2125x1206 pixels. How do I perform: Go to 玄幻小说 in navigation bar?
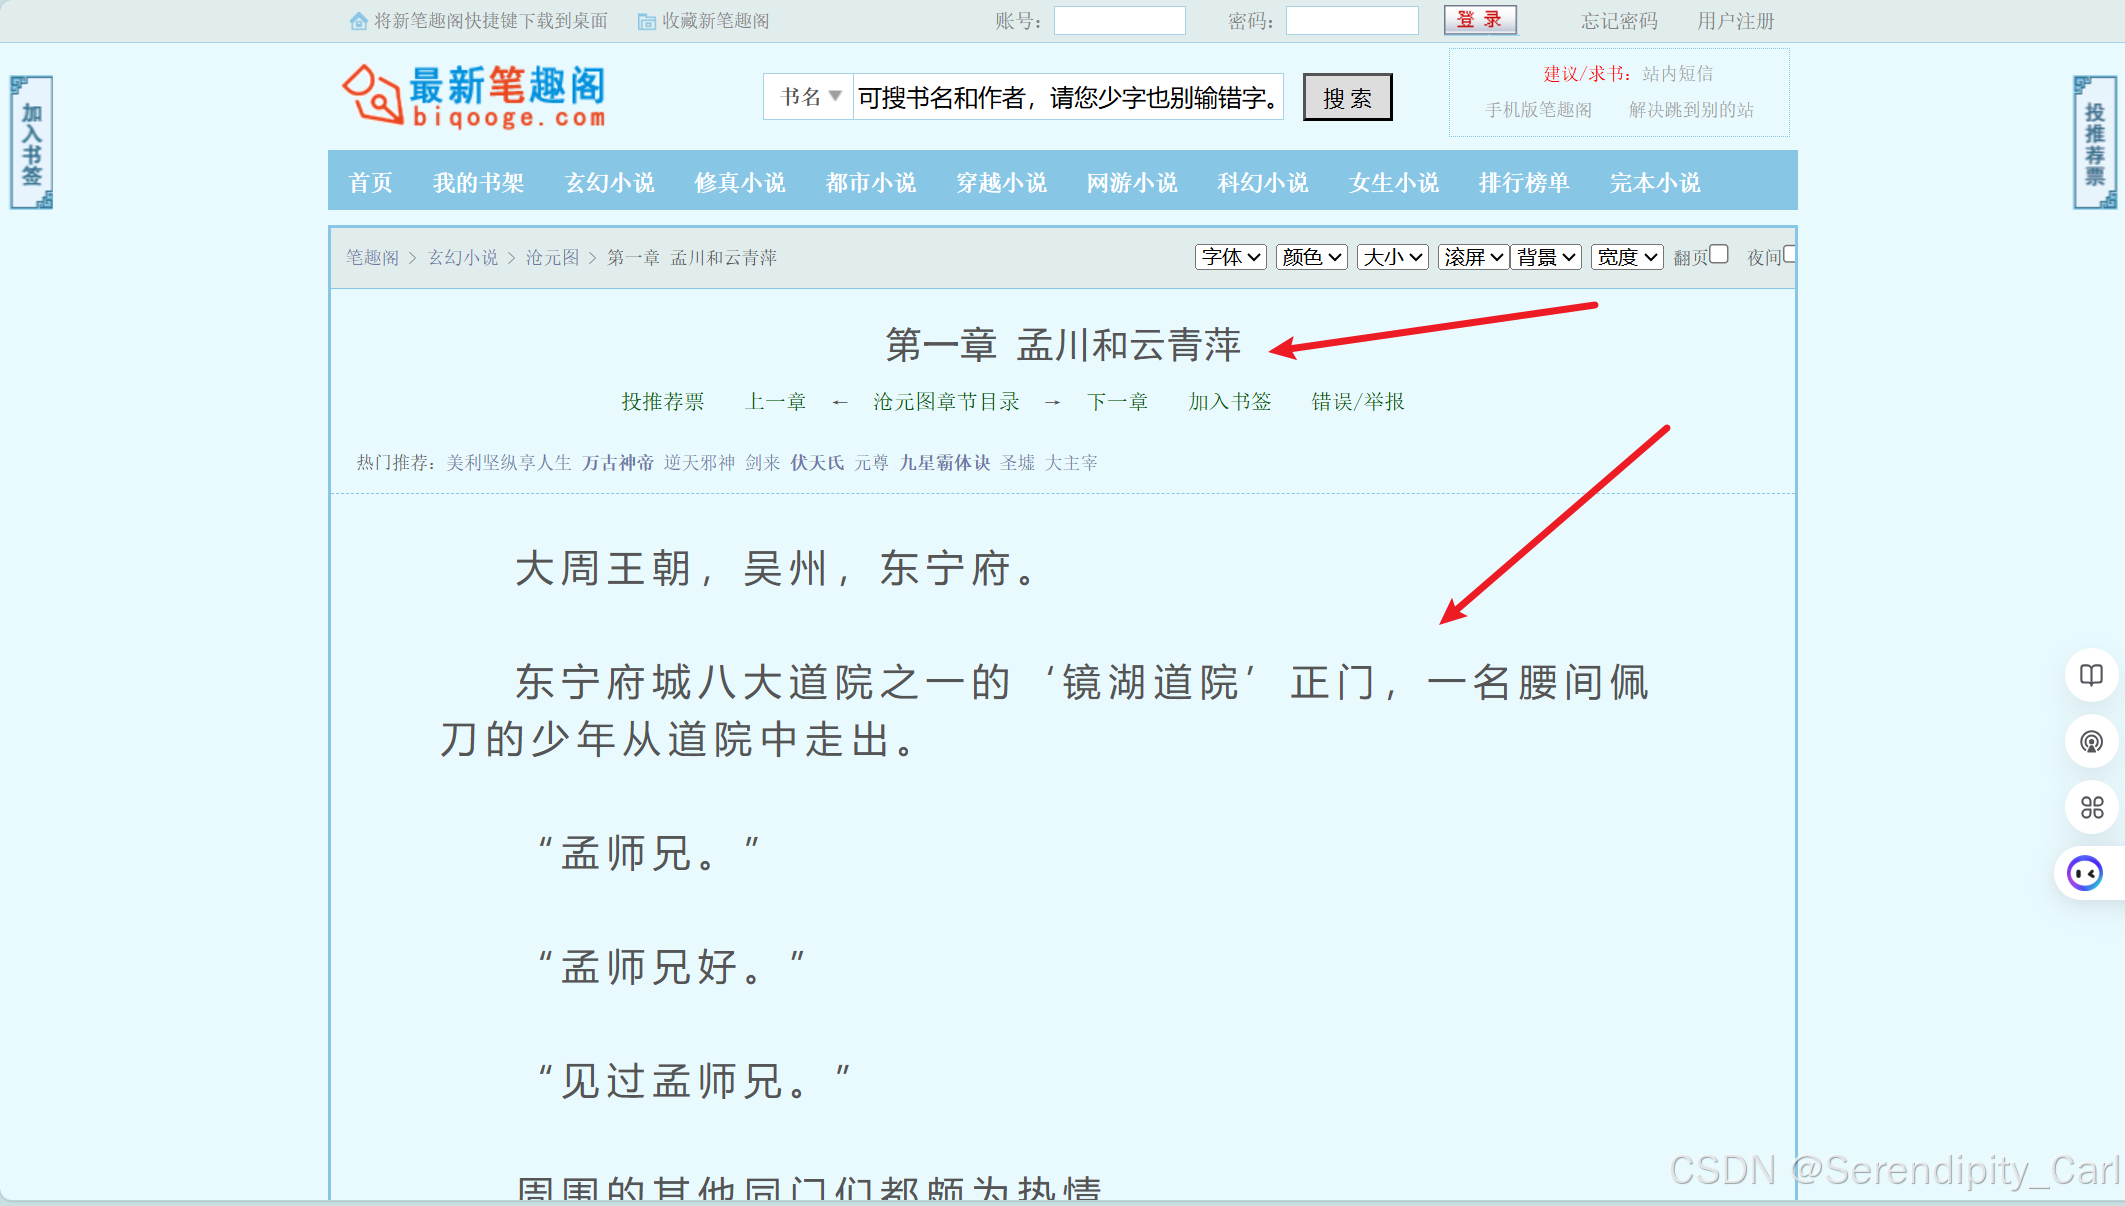[x=609, y=182]
